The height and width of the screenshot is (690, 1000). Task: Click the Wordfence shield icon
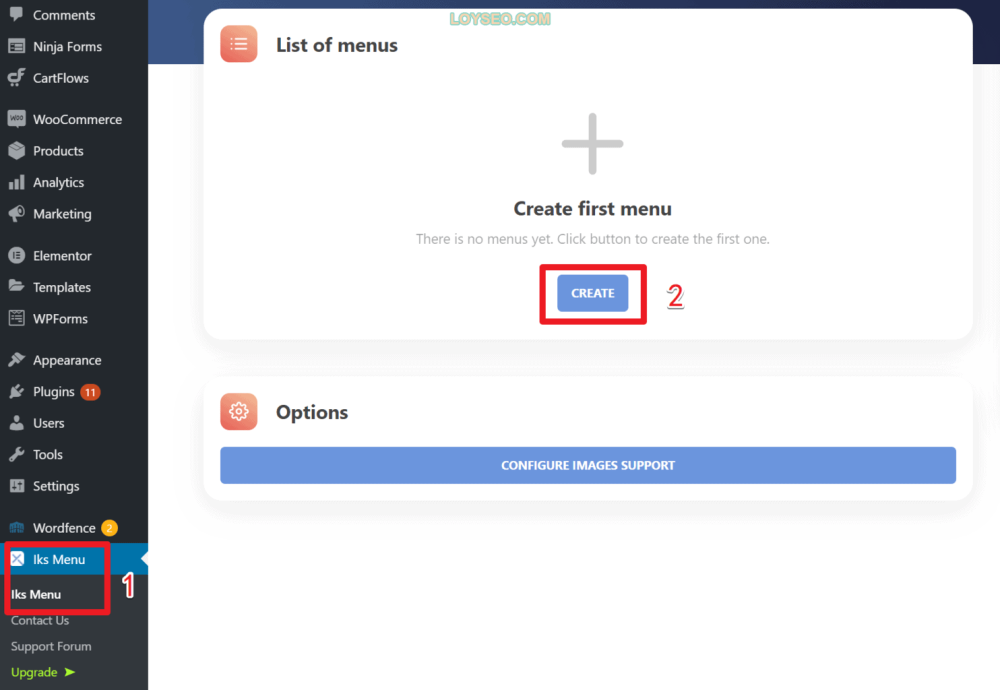(x=17, y=527)
